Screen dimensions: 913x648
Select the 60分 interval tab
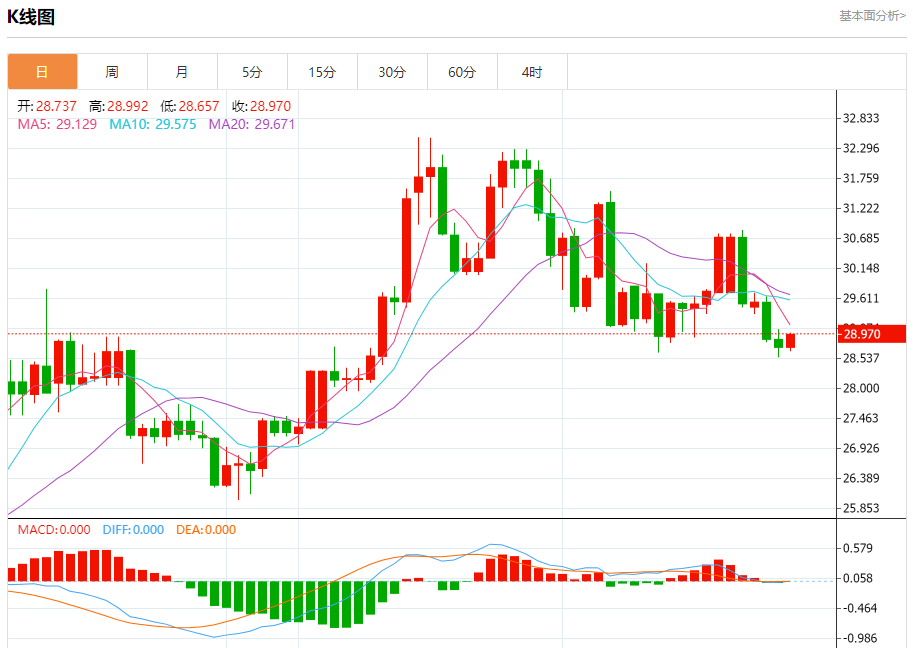[462, 72]
